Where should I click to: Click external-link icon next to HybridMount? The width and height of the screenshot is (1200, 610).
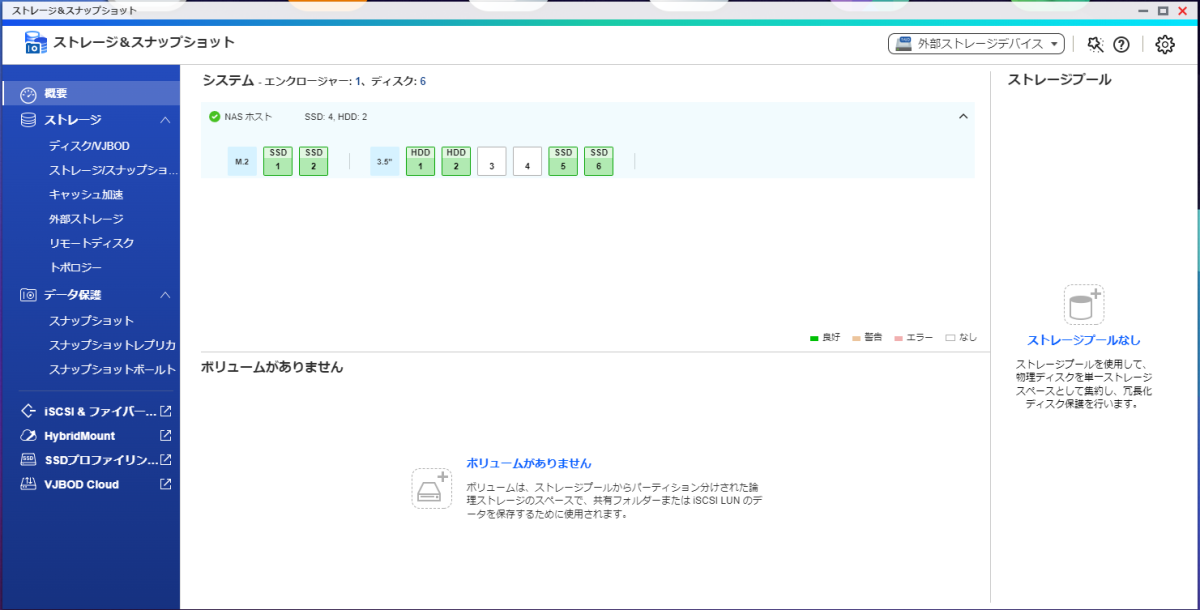[166, 436]
